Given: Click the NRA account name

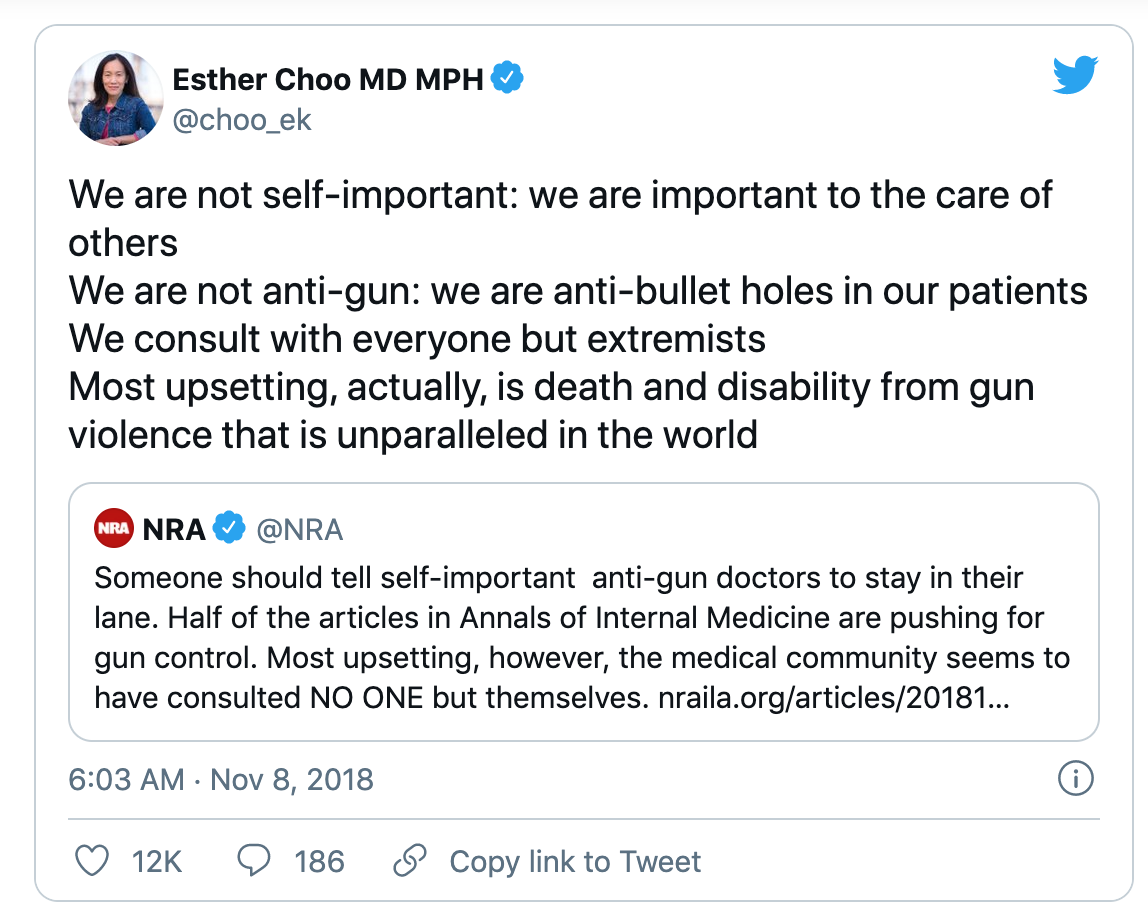Looking at the screenshot, I should pos(174,529).
